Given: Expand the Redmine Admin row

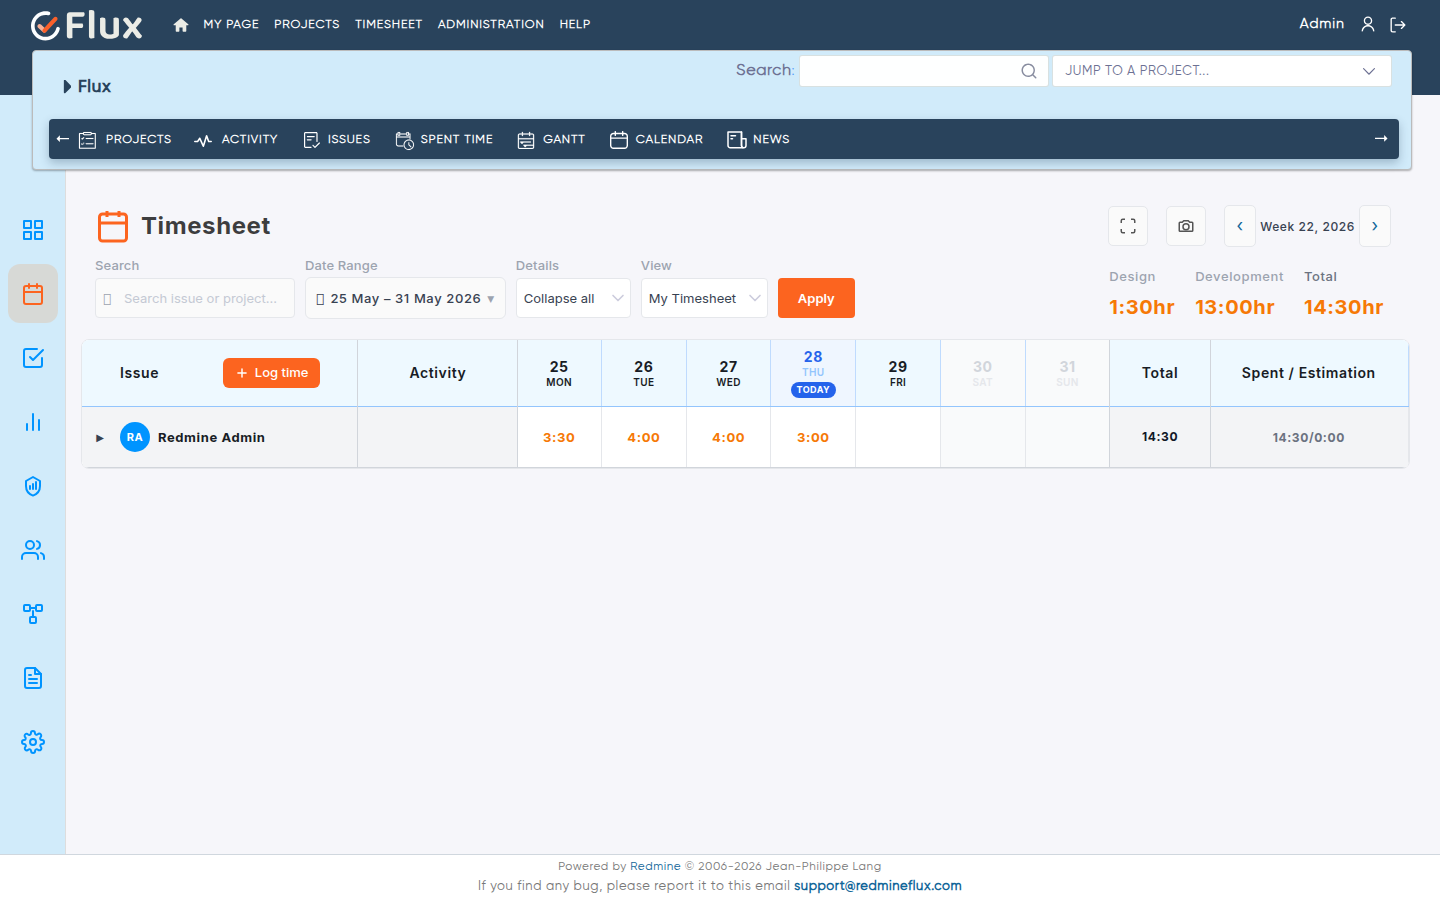Looking at the screenshot, I should (100, 438).
